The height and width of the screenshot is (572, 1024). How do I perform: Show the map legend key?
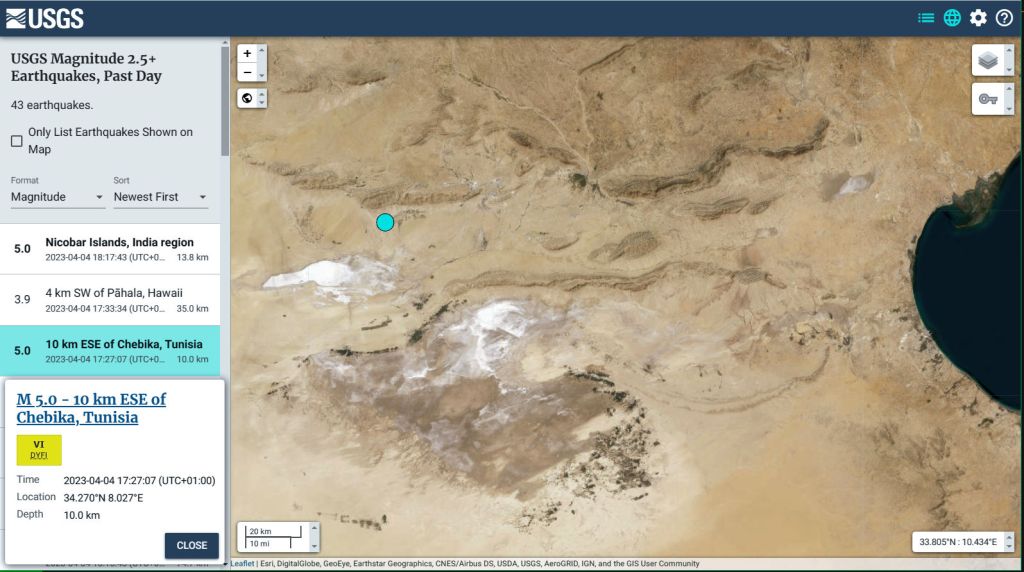(988, 99)
